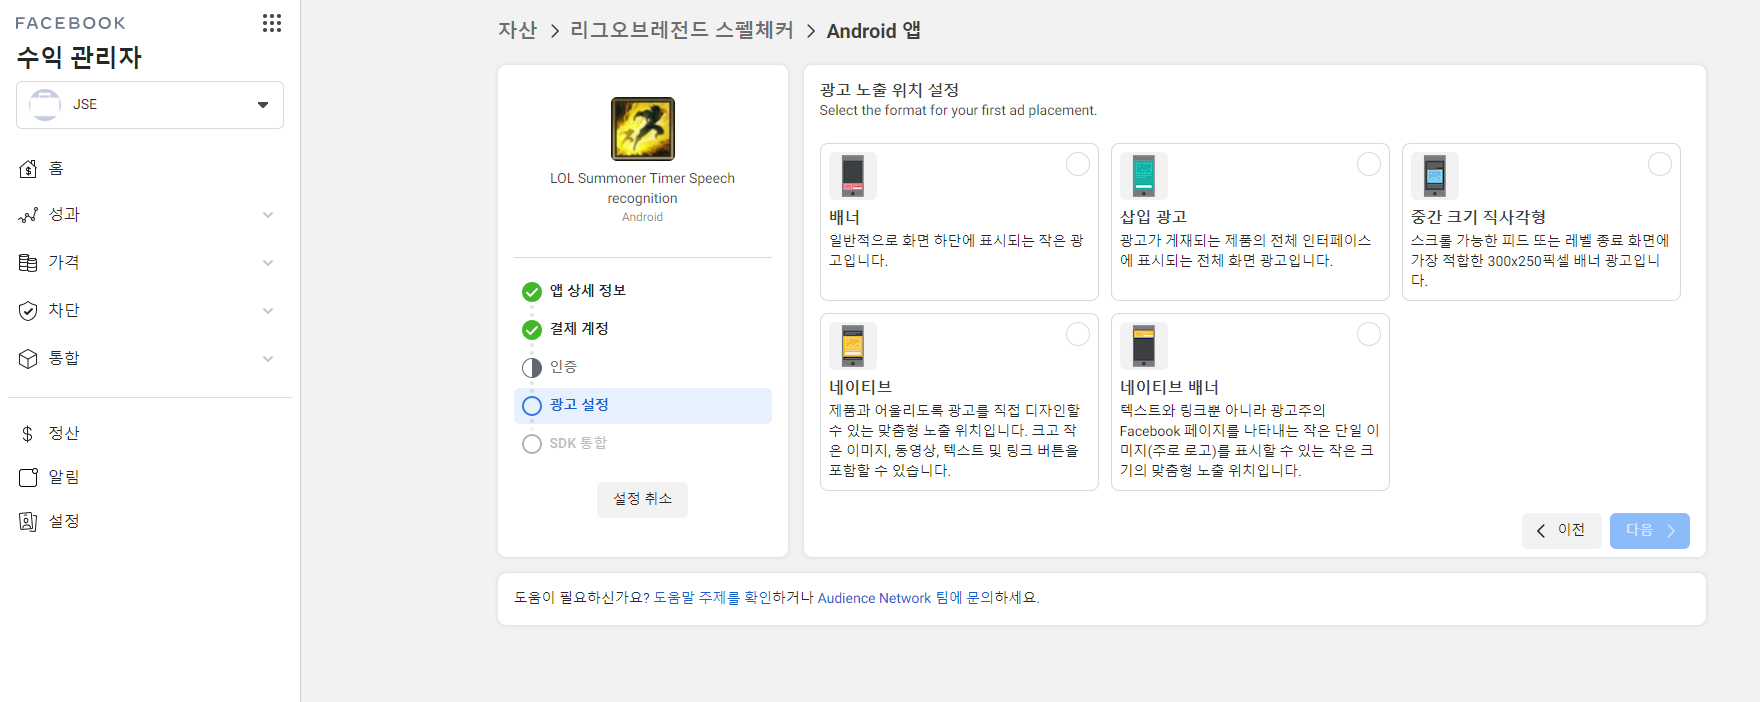Select the 배너 radio button
The image size is (1760, 702).
point(1078,164)
